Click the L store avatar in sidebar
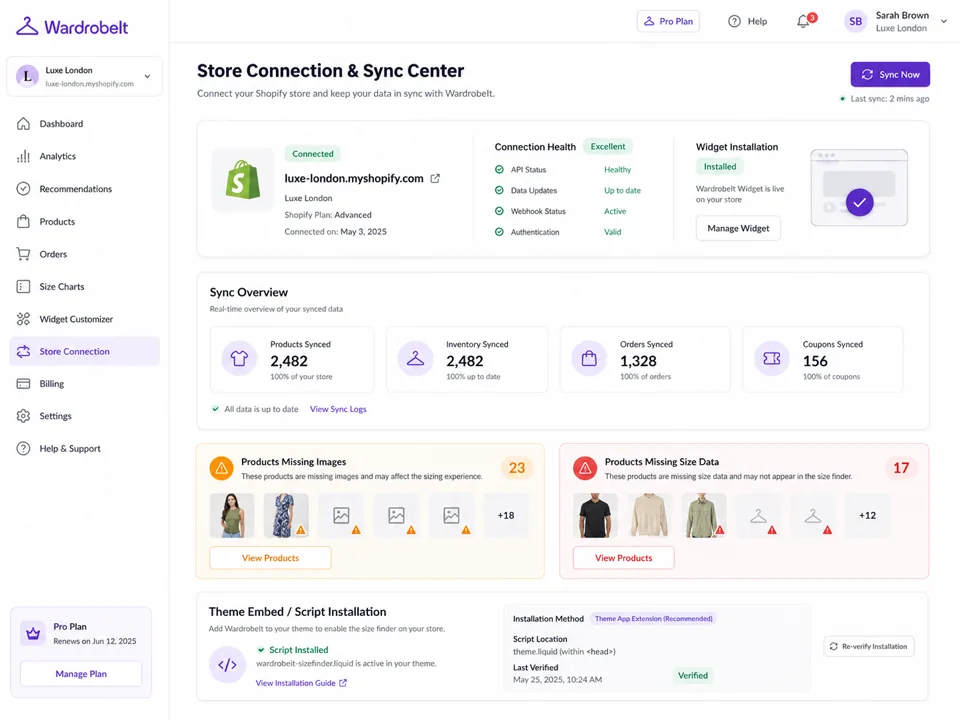960x720 pixels. [x=27, y=77]
